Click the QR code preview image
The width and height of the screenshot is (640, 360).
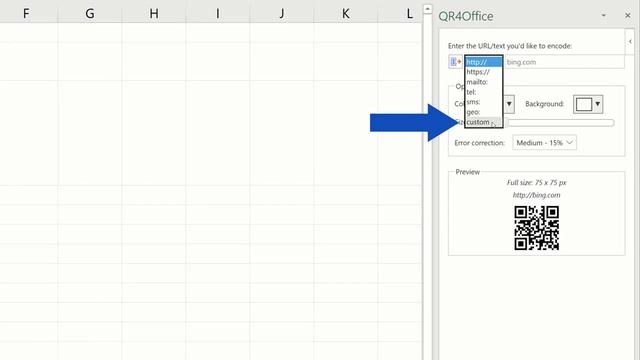(536, 228)
